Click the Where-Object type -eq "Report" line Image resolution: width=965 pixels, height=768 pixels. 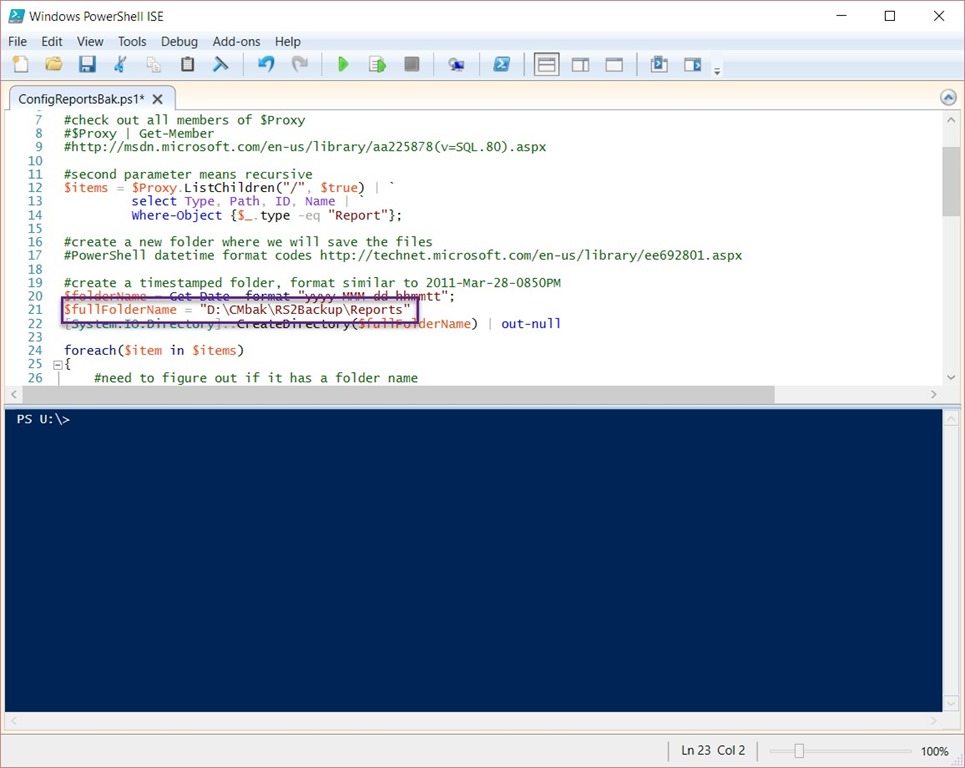tap(266, 215)
